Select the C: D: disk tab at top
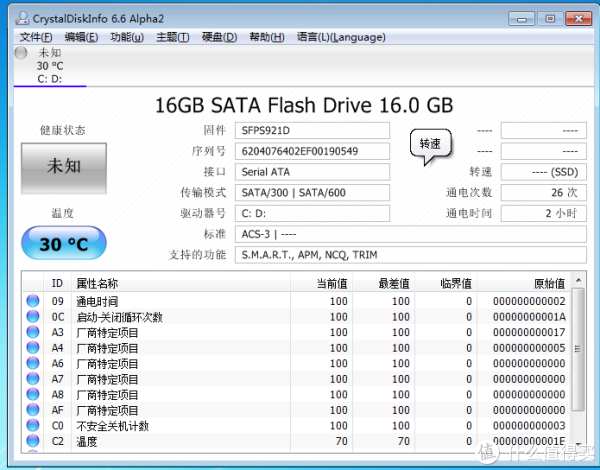The image size is (600, 470). click(x=50, y=65)
